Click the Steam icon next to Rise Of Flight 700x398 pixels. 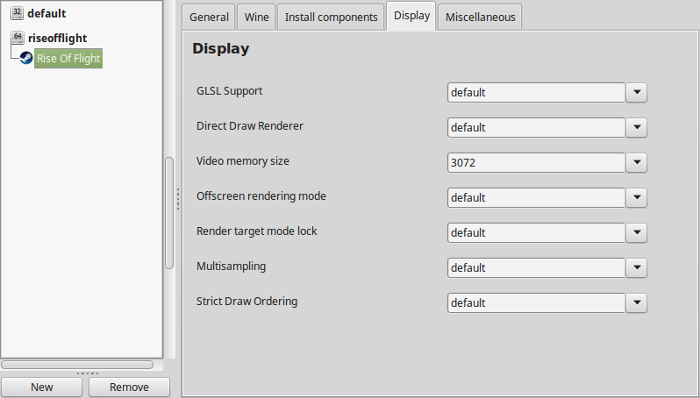tap(26, 58)
